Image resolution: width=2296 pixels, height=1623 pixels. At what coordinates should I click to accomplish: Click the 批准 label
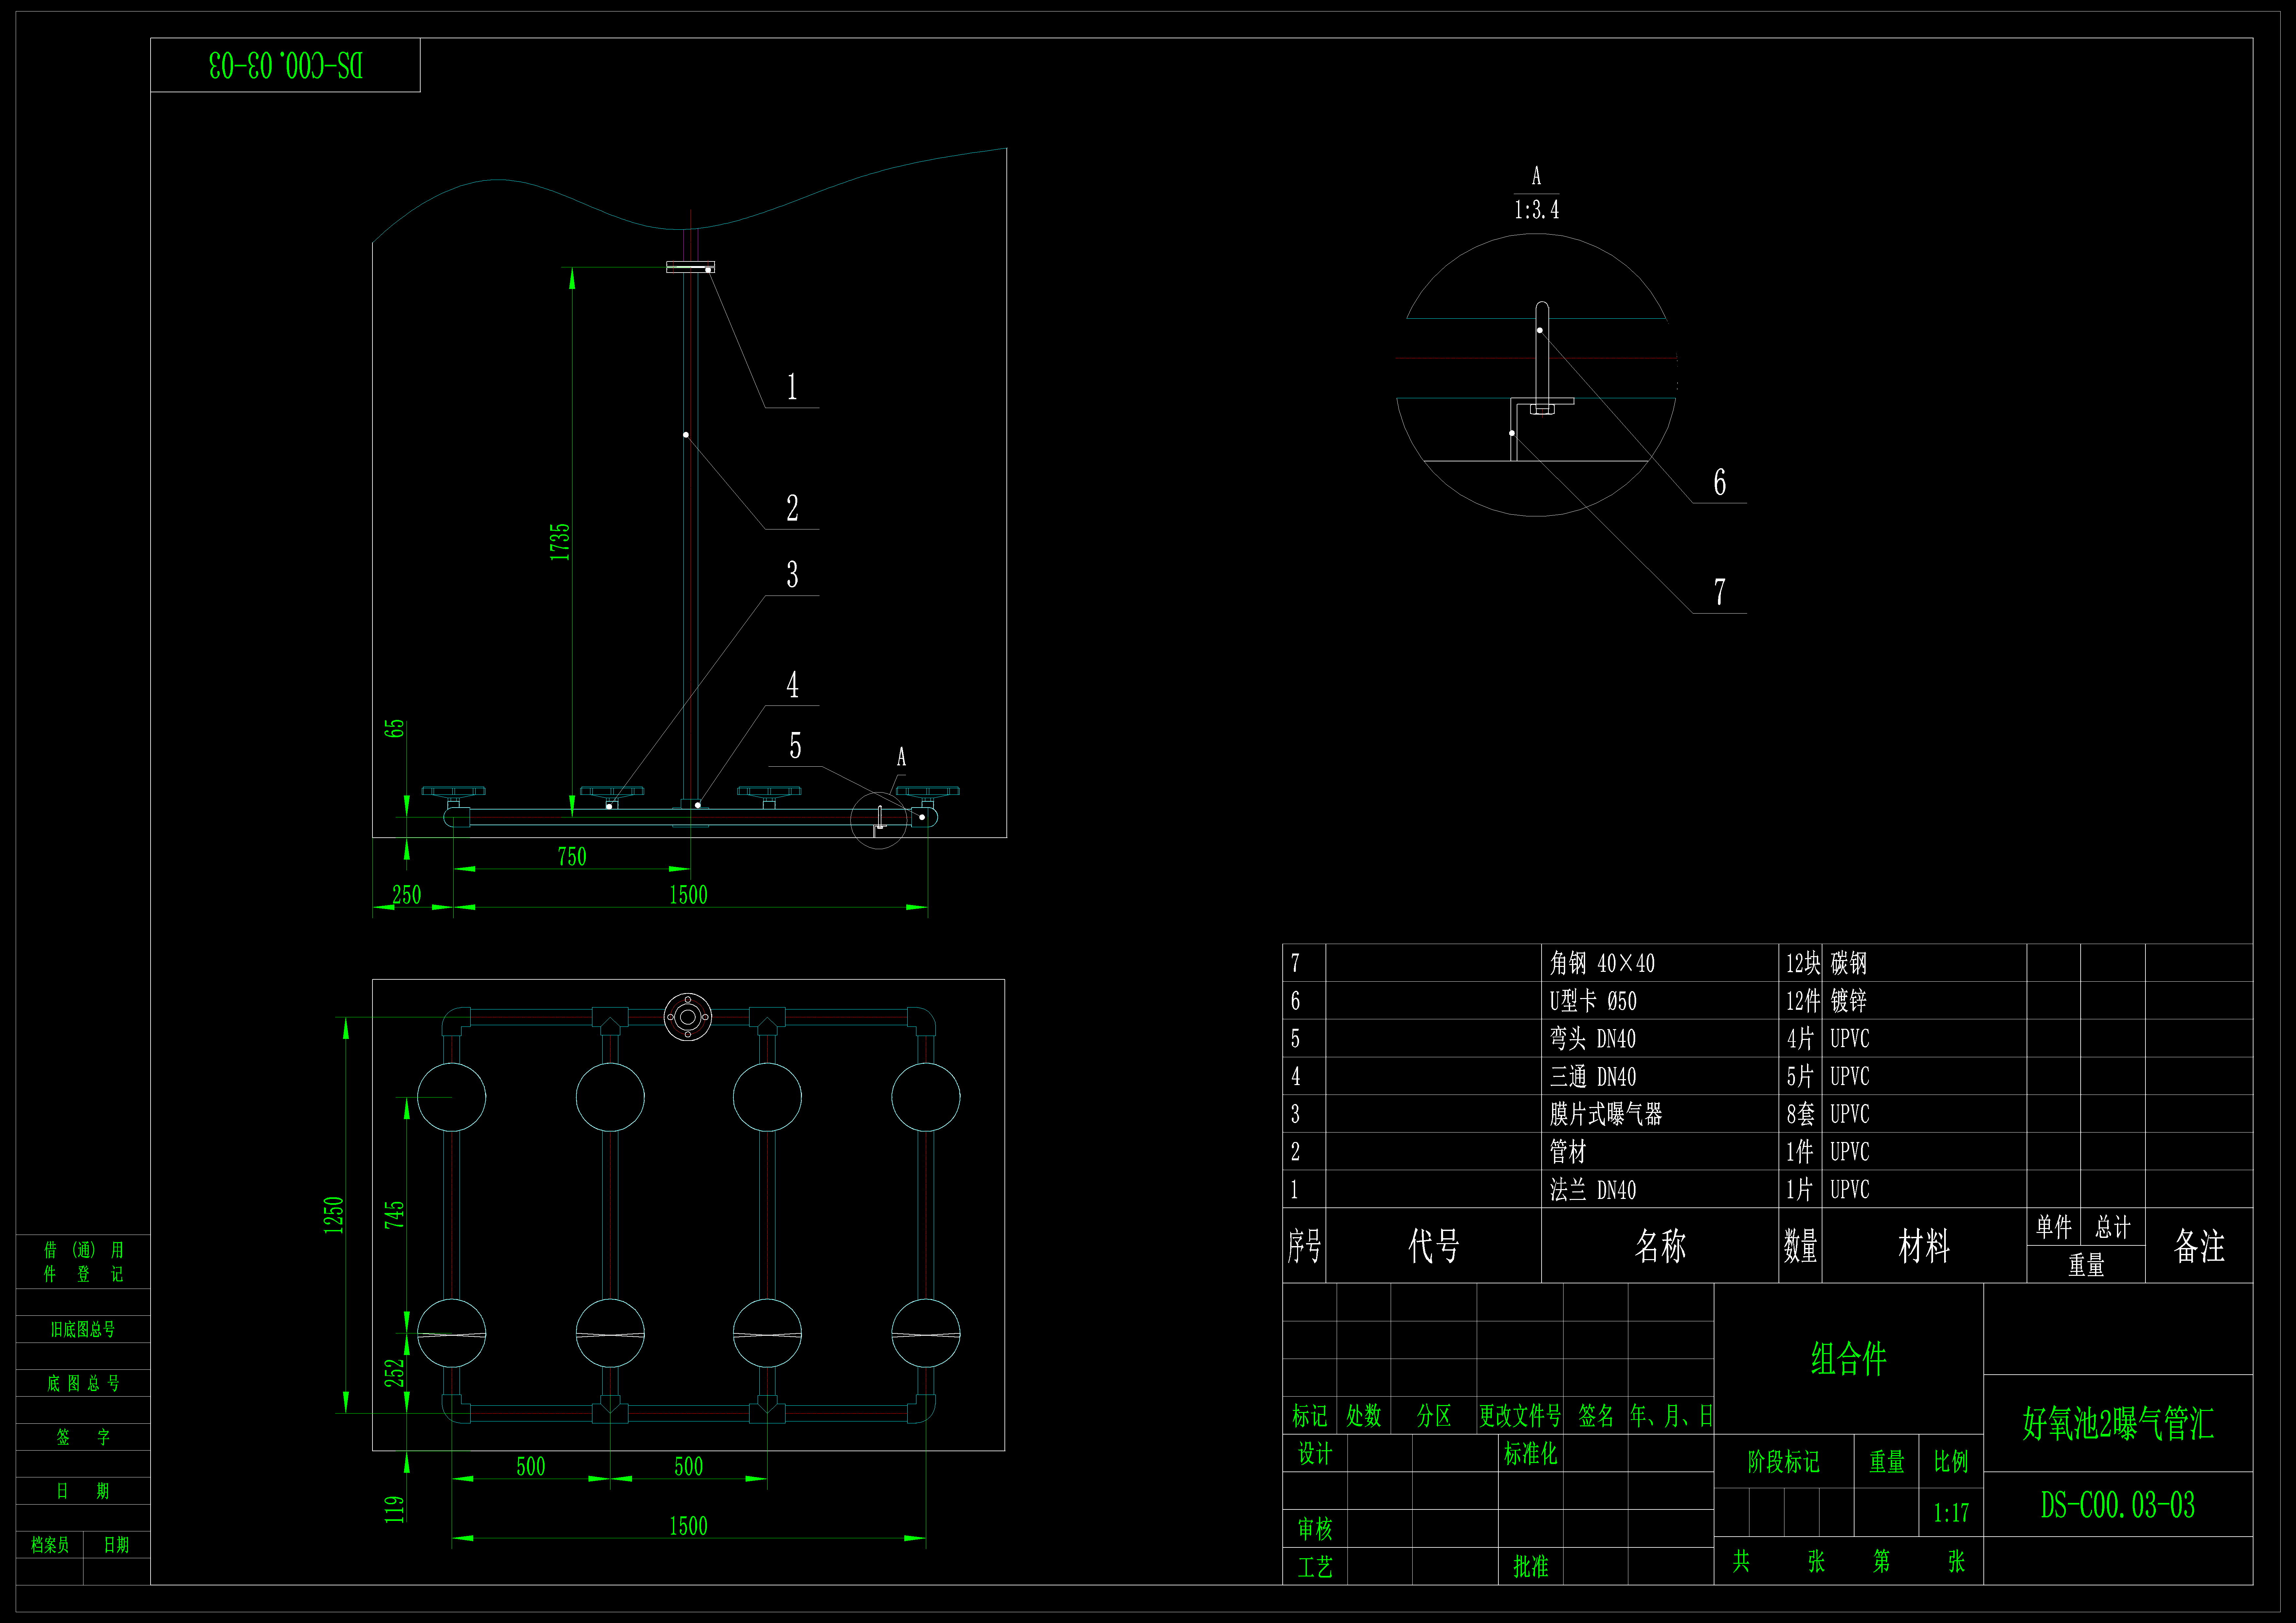[1531, 1567]
